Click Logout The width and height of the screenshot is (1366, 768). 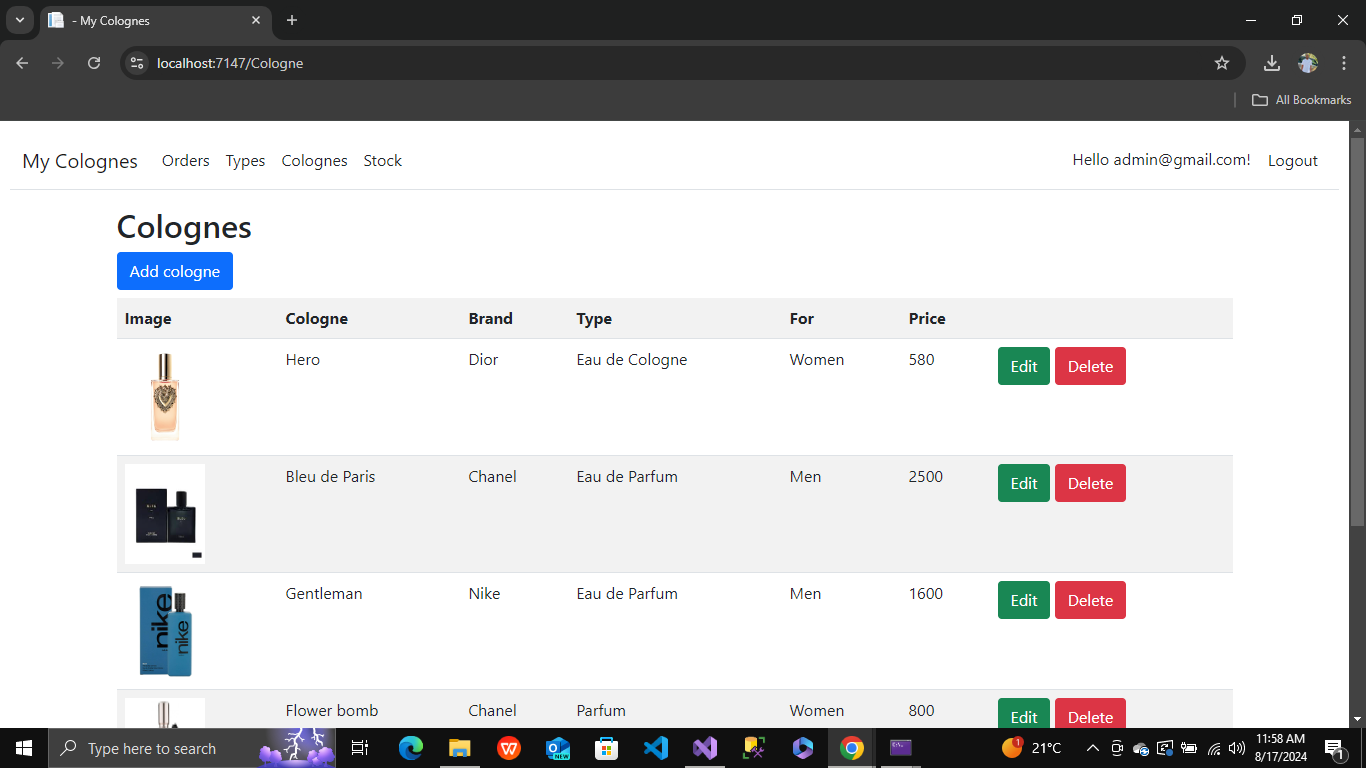(1292, 160)
